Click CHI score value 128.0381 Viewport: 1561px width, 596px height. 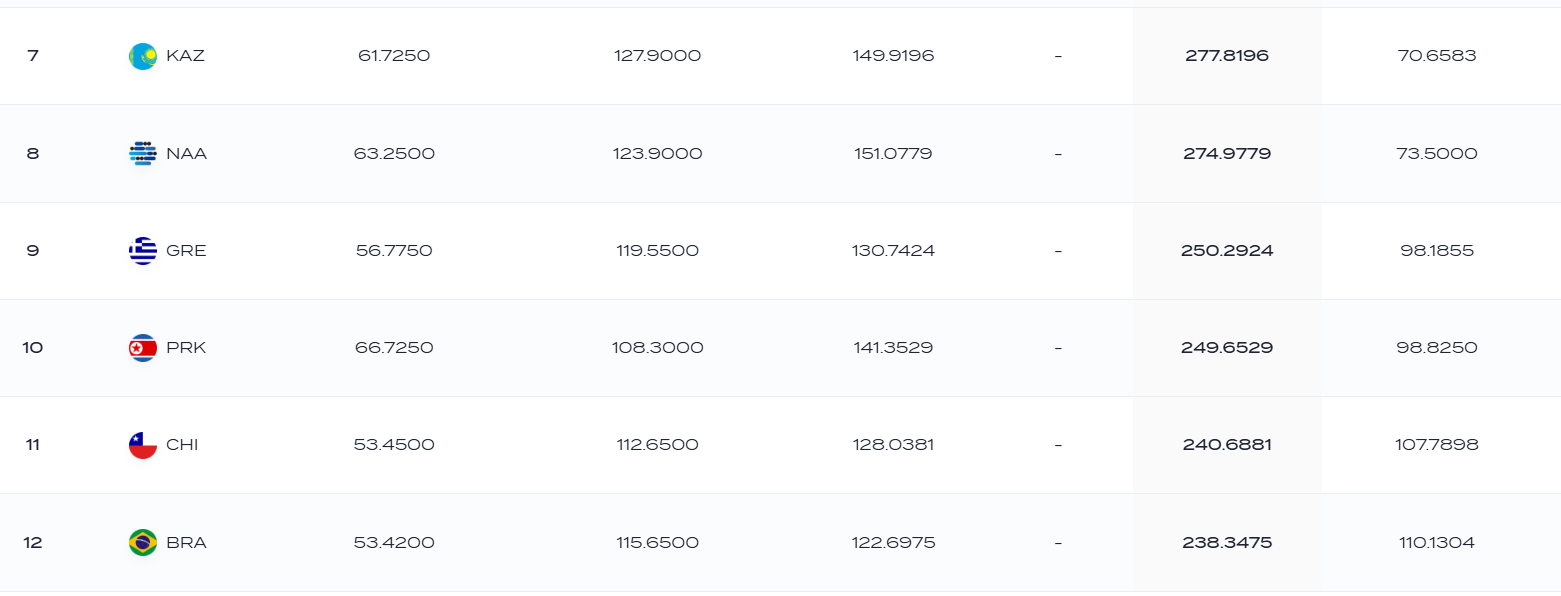894,445
